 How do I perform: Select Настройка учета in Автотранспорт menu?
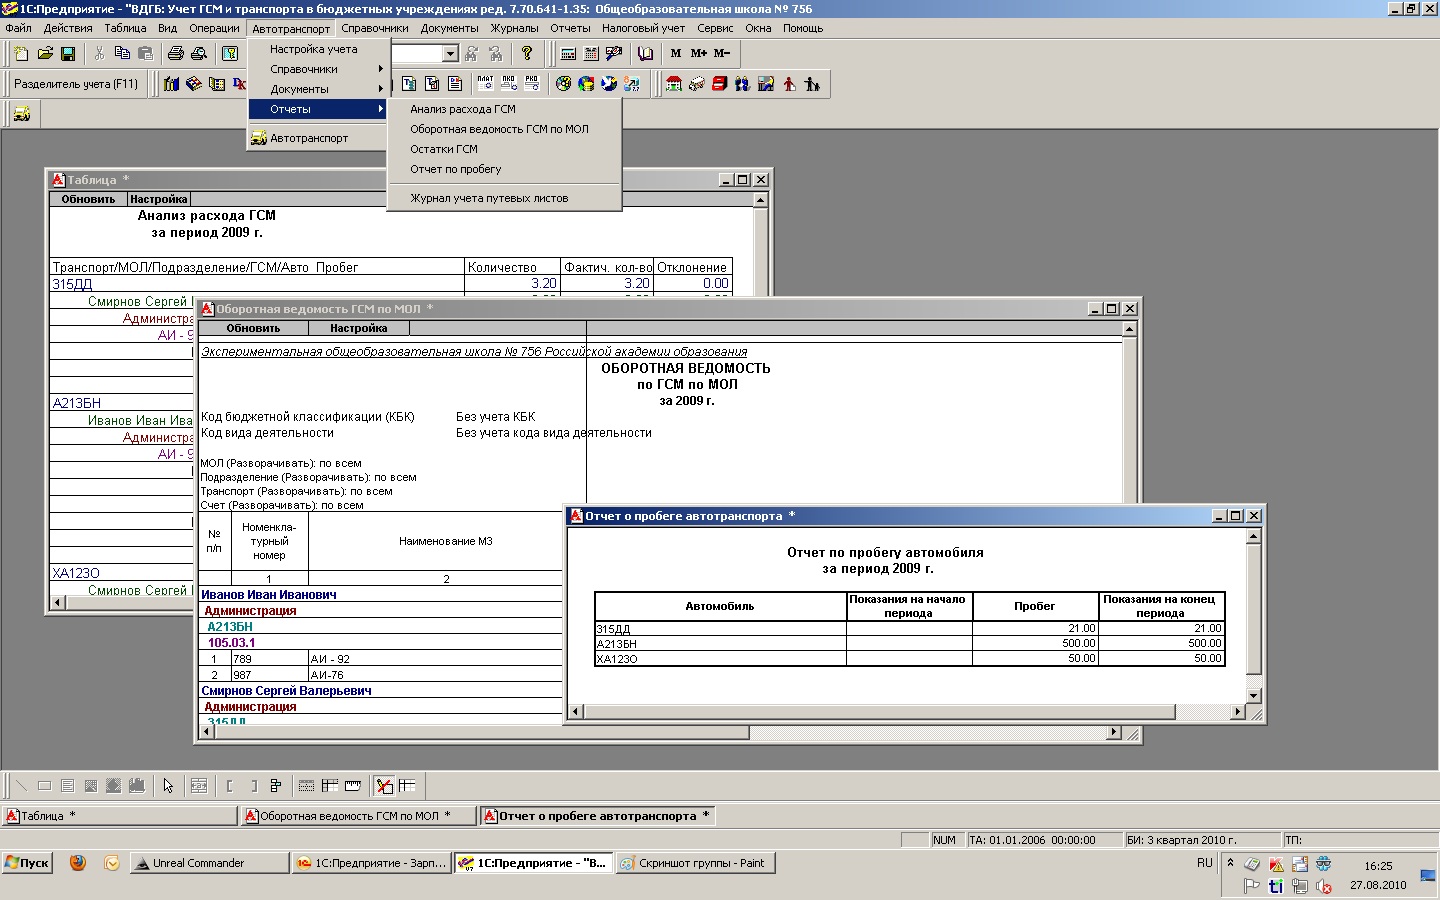318,49
